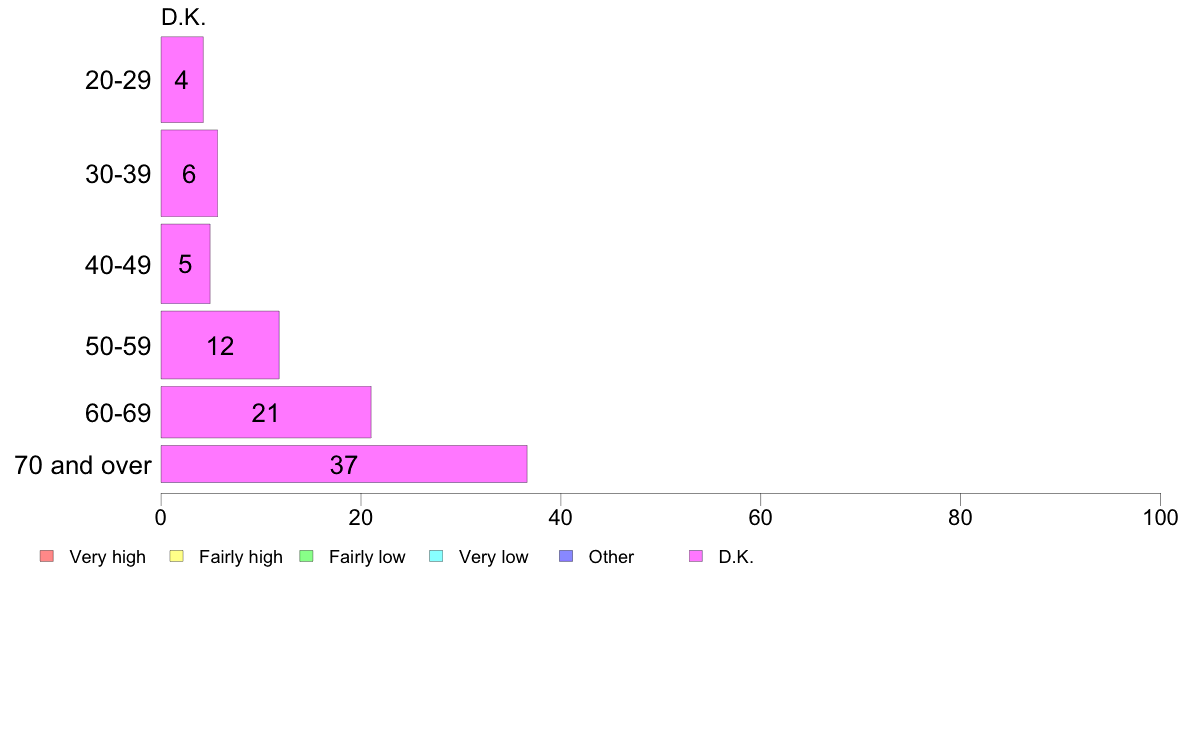This screenshot has width=1188, height=736.
Task: Click the Fairly high yellow legend swatch
Action: point(177,556)
